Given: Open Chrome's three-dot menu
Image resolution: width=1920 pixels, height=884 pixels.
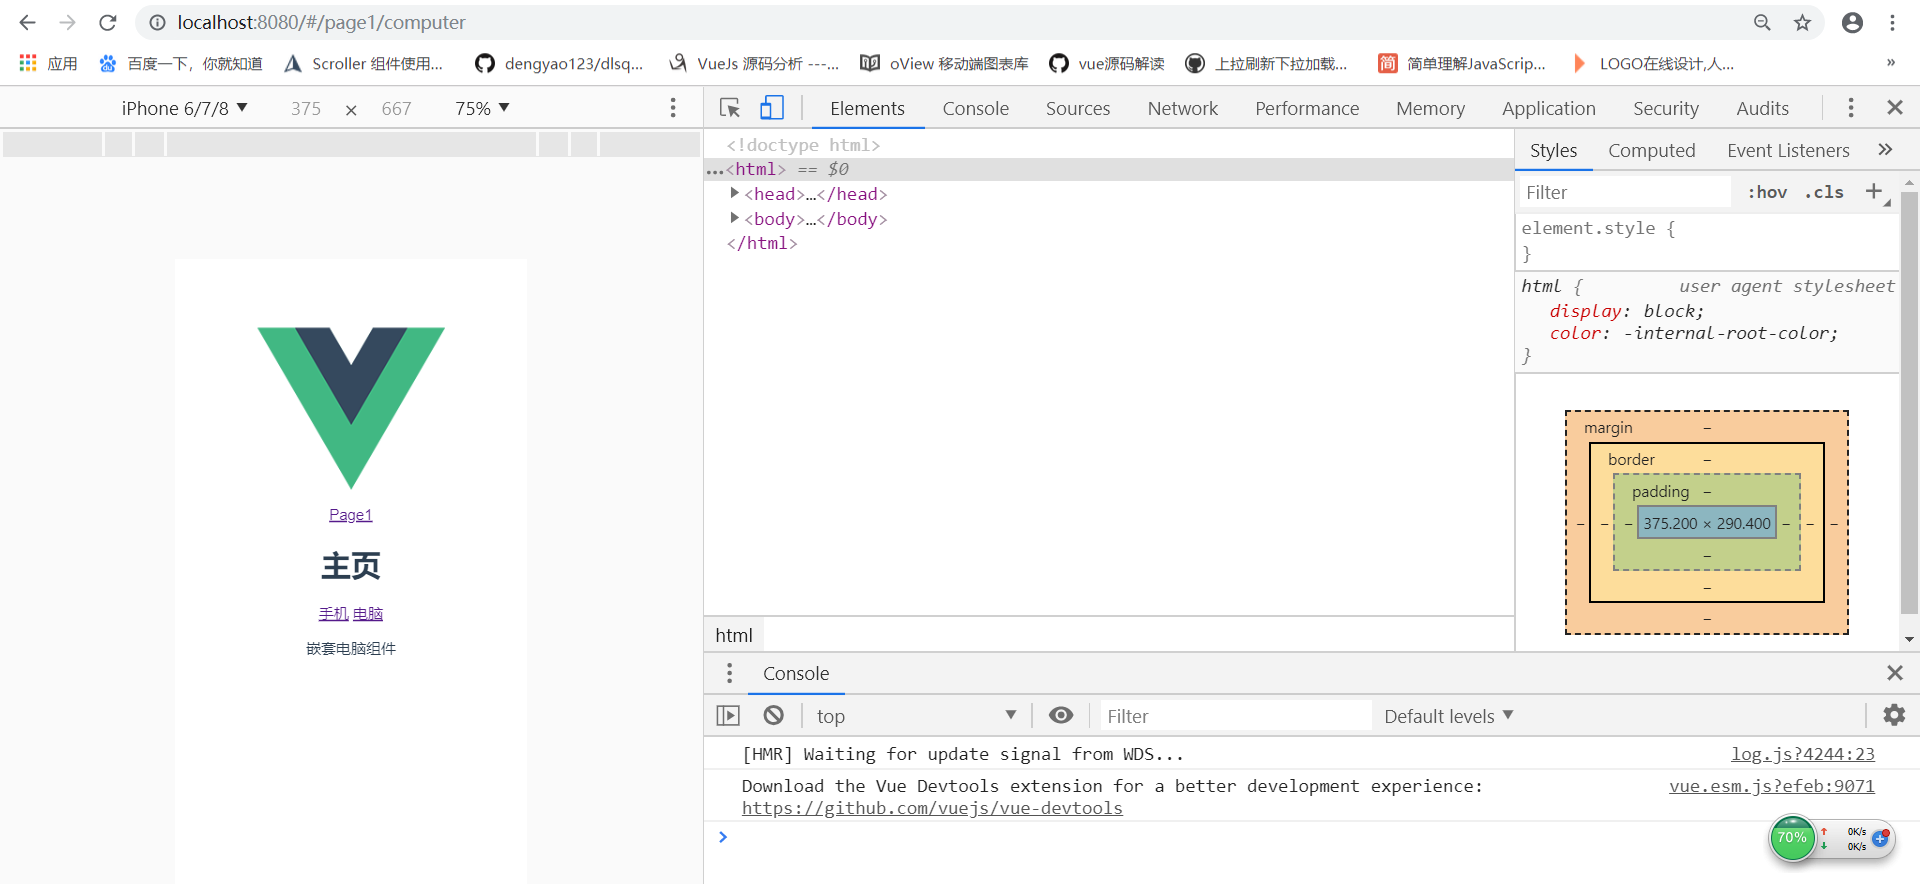Looking at the screenshot, I should coord(1892,22).
